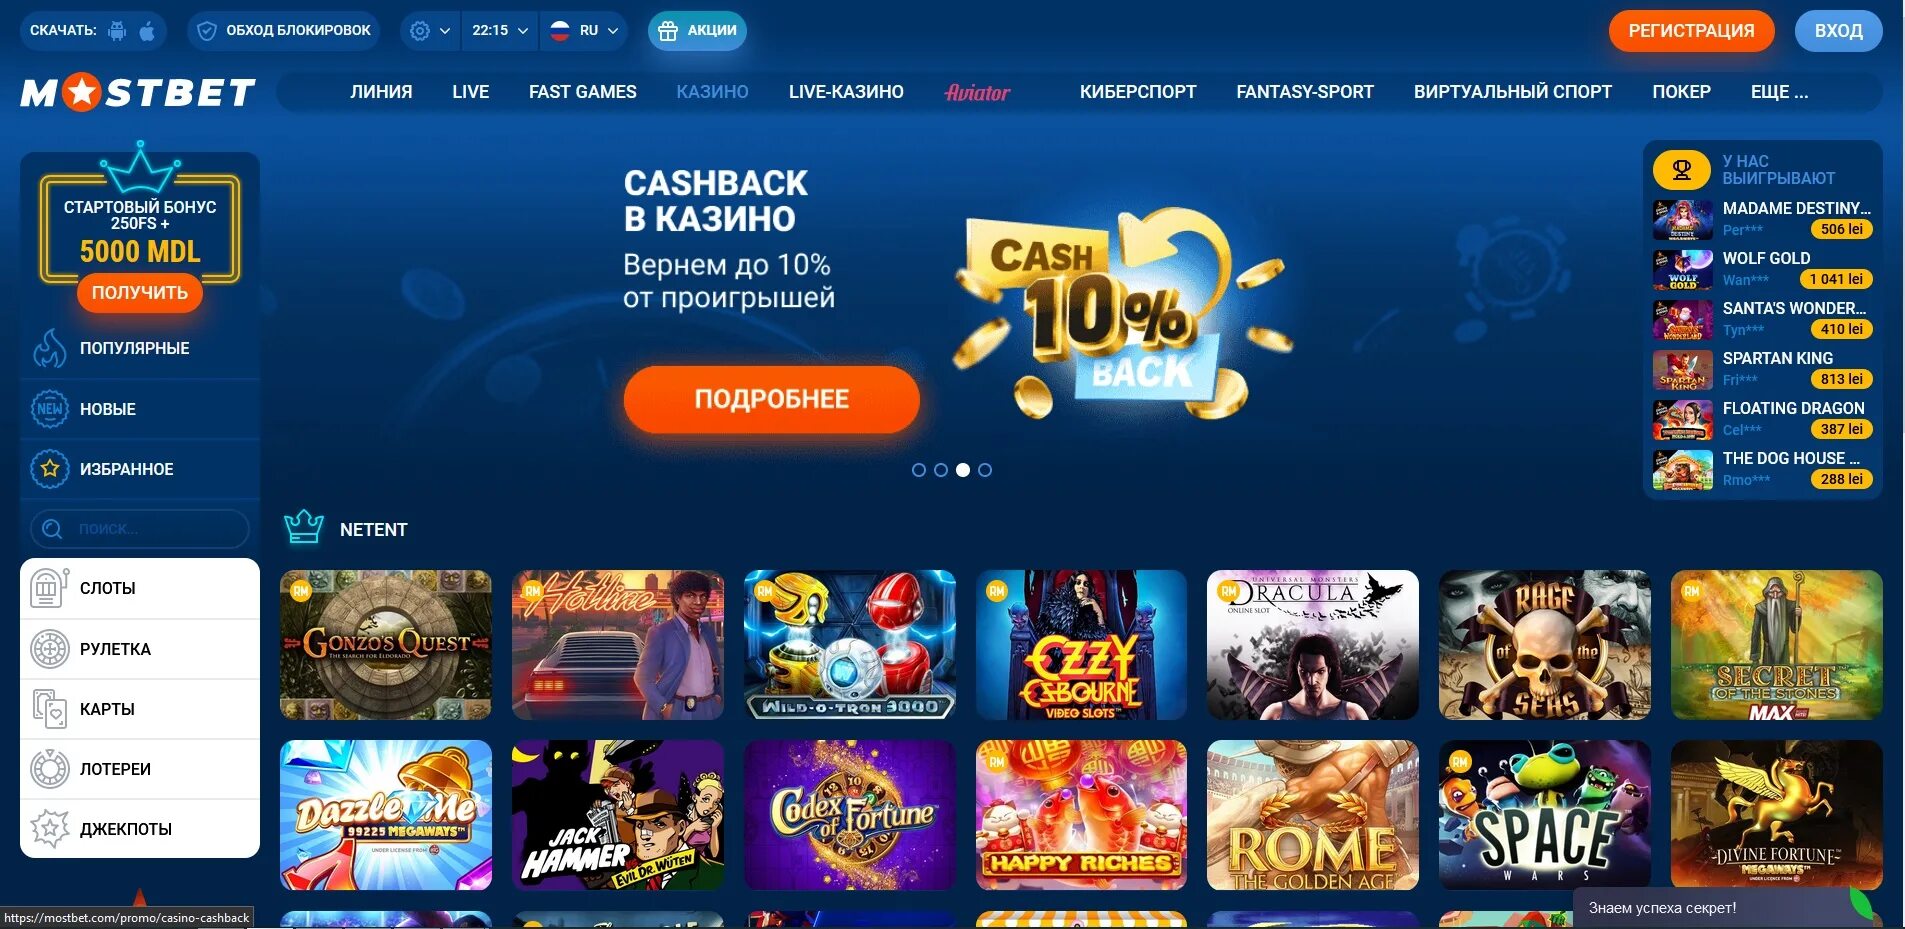Image resolution: width=1905 pixels, height=929 pixels.
Task: Select the Рулетка roulette wheel category
Action: click(x=140, y=649)
